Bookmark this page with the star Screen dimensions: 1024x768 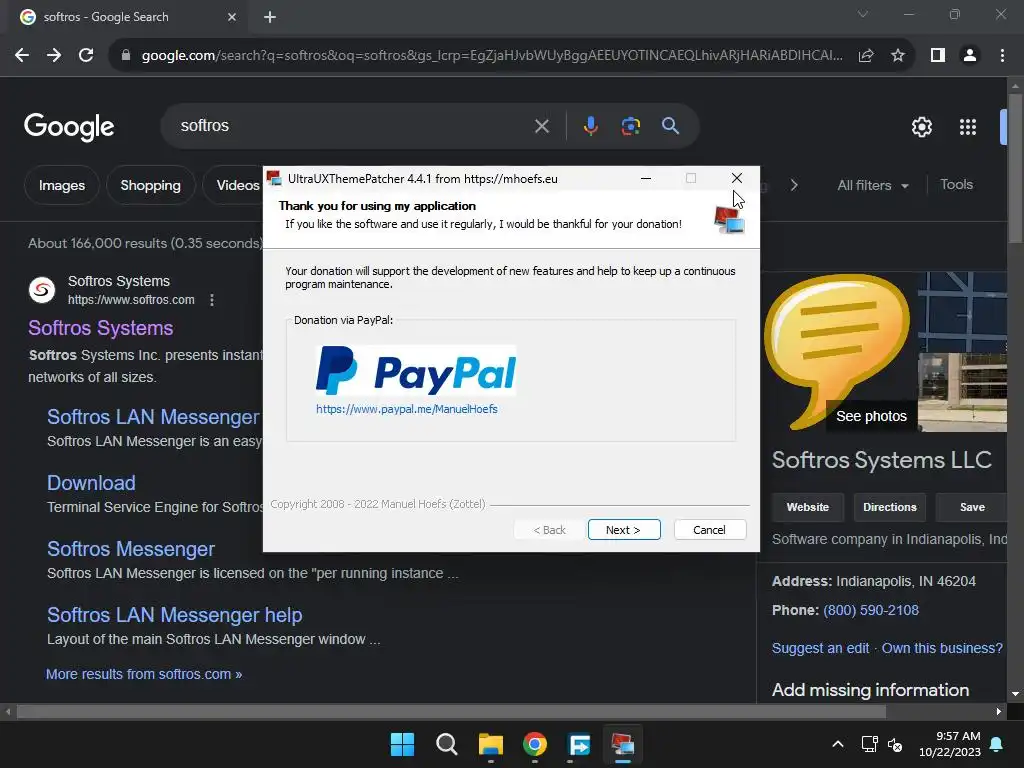(898, 56)
